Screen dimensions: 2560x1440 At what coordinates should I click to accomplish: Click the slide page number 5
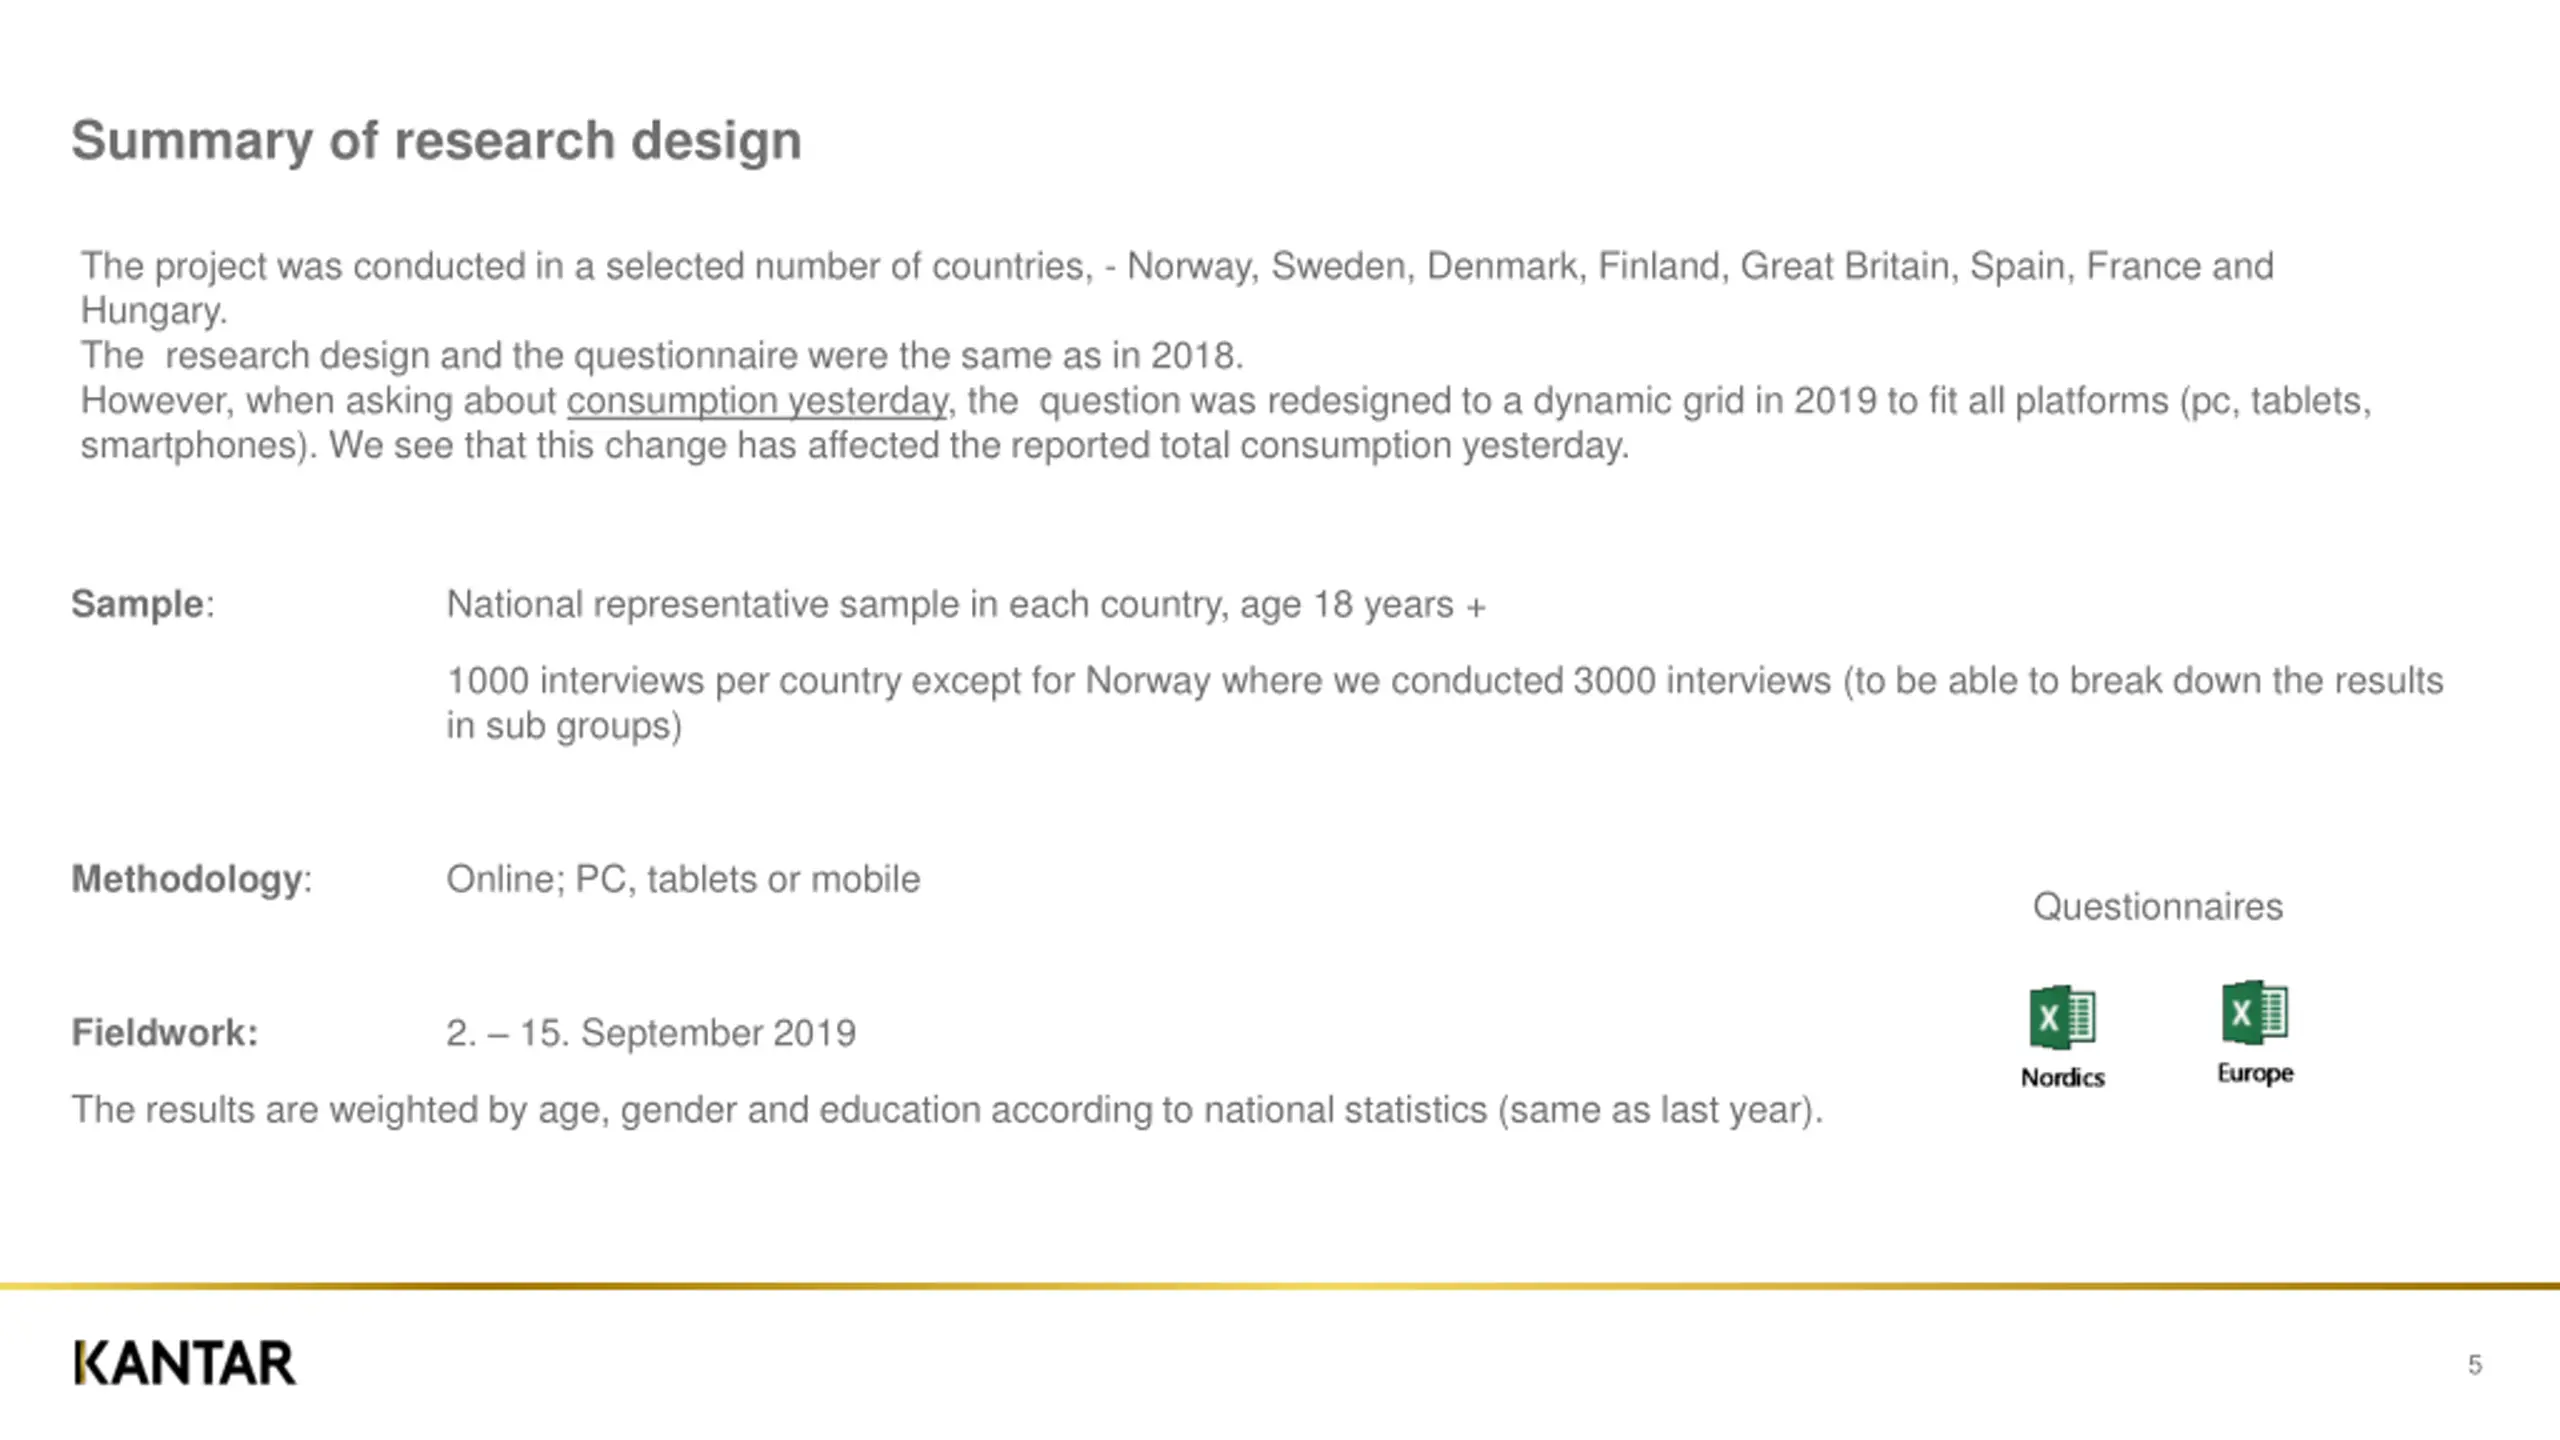click(2474, 1365)
